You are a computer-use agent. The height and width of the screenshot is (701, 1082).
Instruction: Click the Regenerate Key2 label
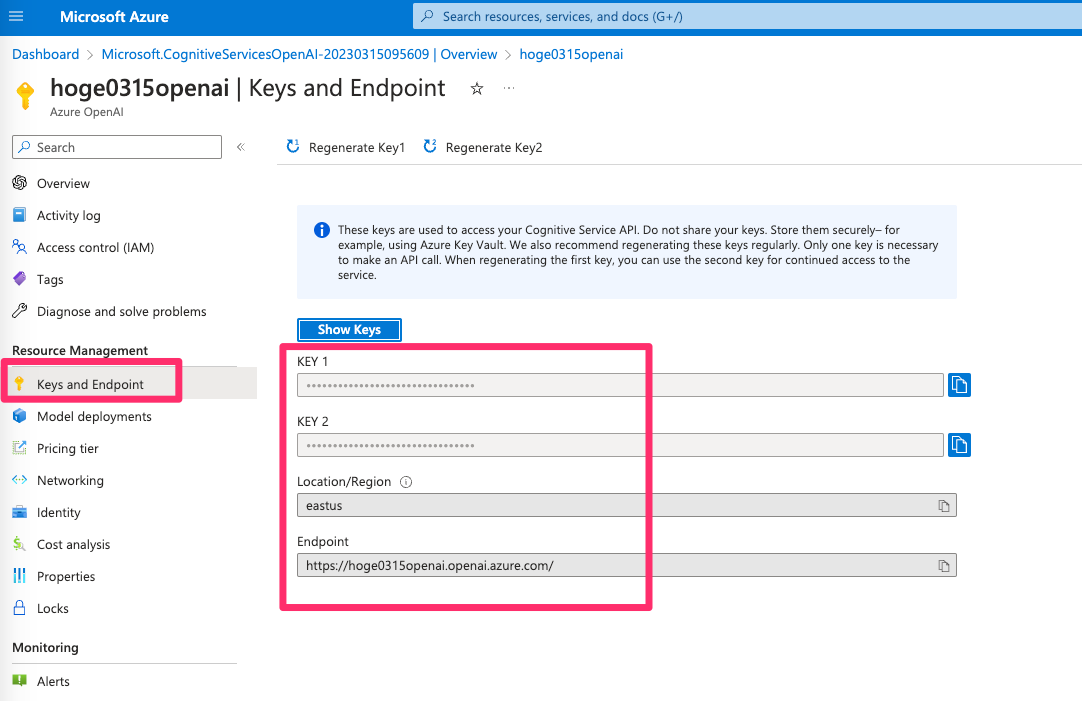[x=494, y=148]
